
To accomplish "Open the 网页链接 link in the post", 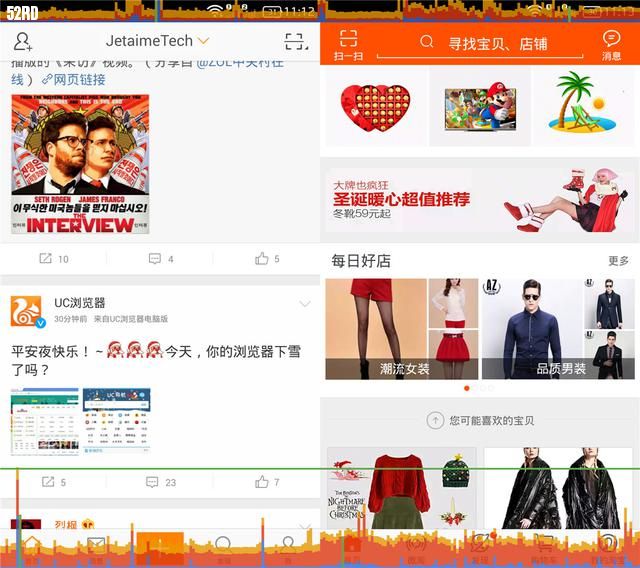I will pos(74,79).
